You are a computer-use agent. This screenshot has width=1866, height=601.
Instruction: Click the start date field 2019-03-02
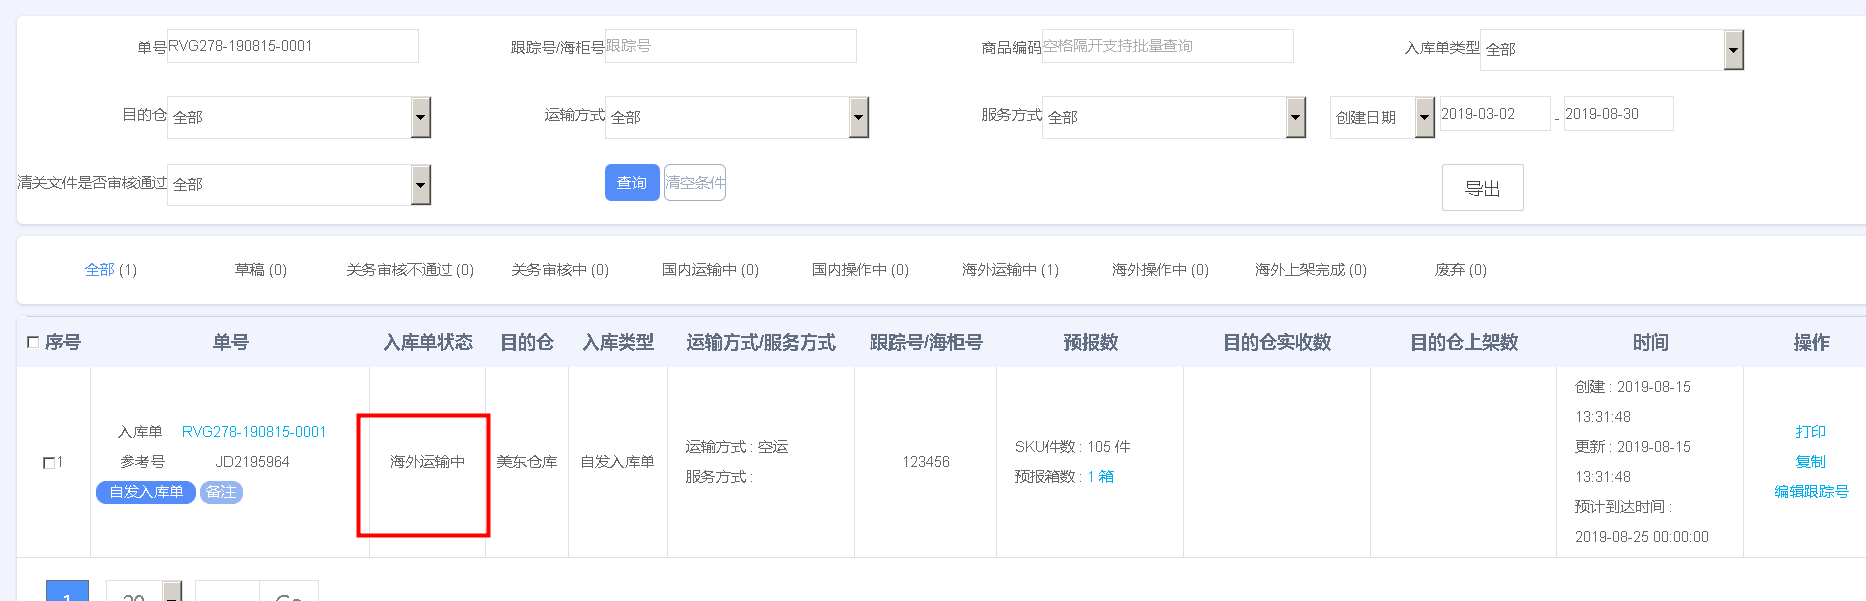click(x=1494, y=114)
